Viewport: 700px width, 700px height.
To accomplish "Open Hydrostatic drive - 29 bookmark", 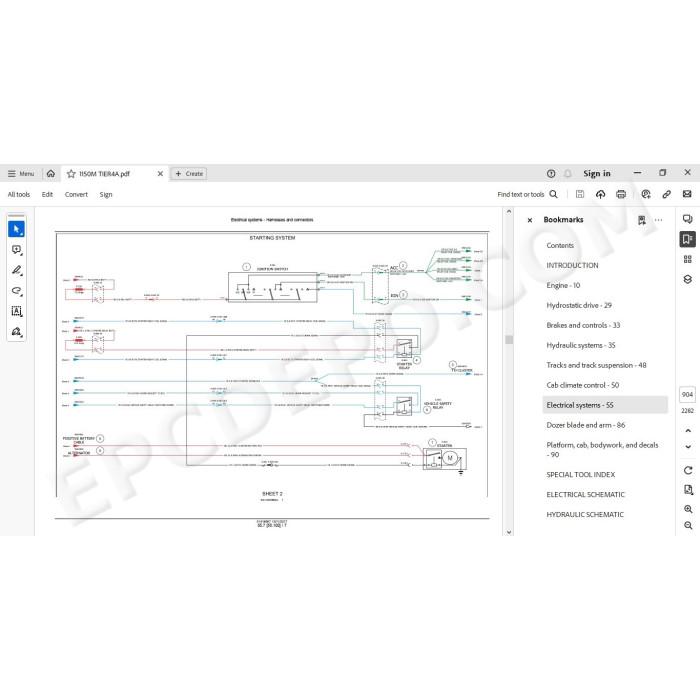I will click(x=579, y=305).
